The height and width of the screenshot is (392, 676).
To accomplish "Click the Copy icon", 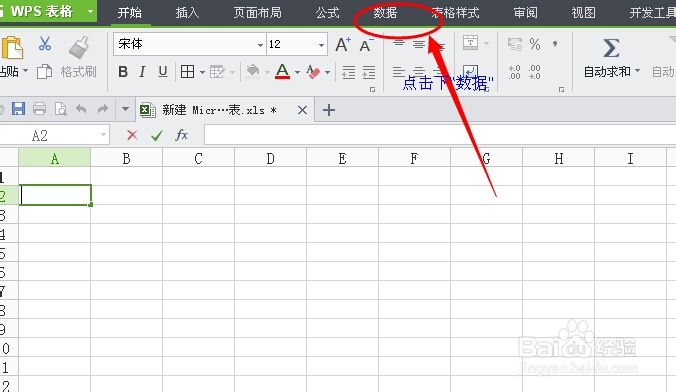I will pos(44,72).
